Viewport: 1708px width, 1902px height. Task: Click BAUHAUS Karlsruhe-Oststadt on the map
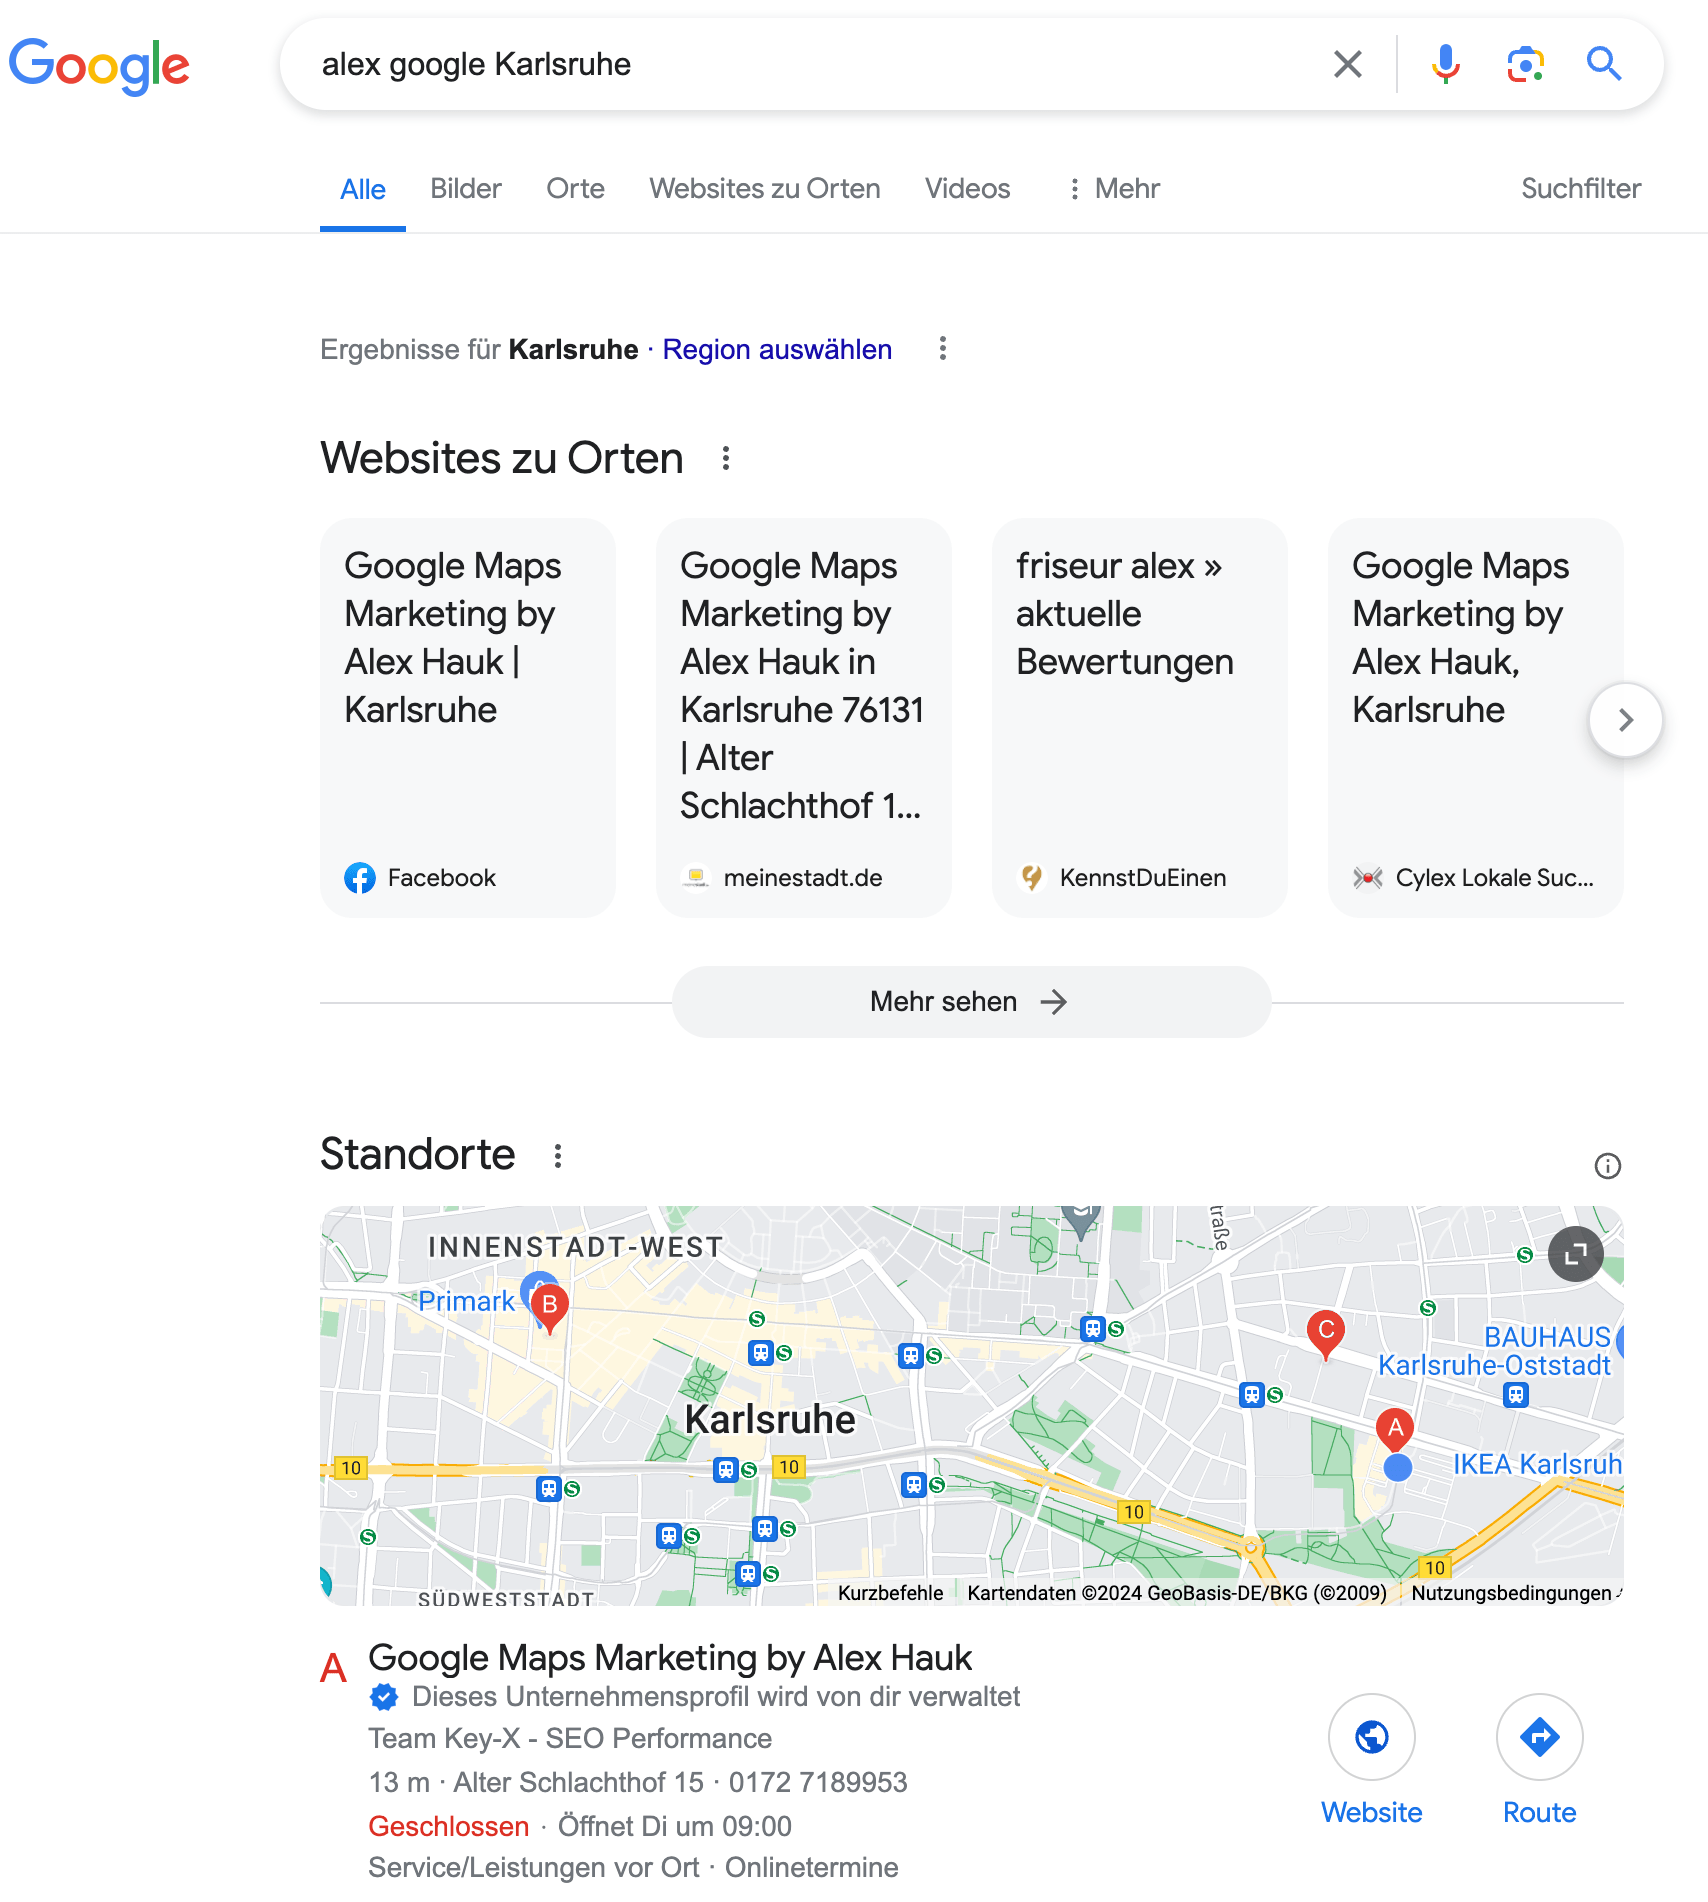click(x=1495, y=1351)
